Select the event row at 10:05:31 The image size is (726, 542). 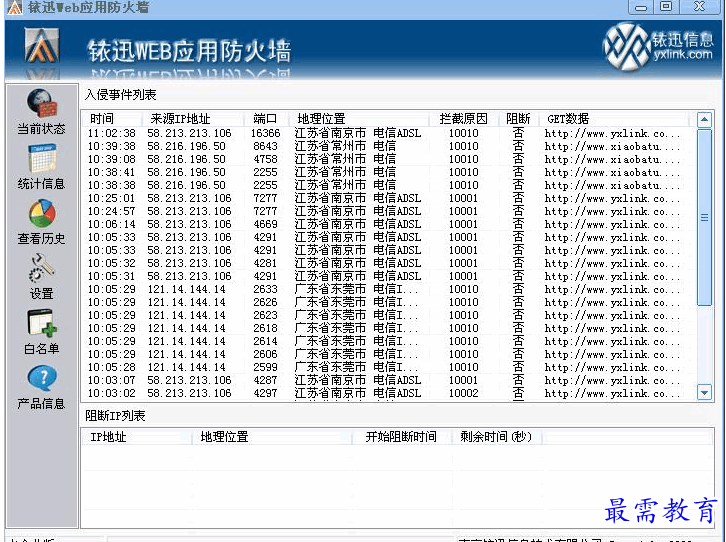(384, 276)
